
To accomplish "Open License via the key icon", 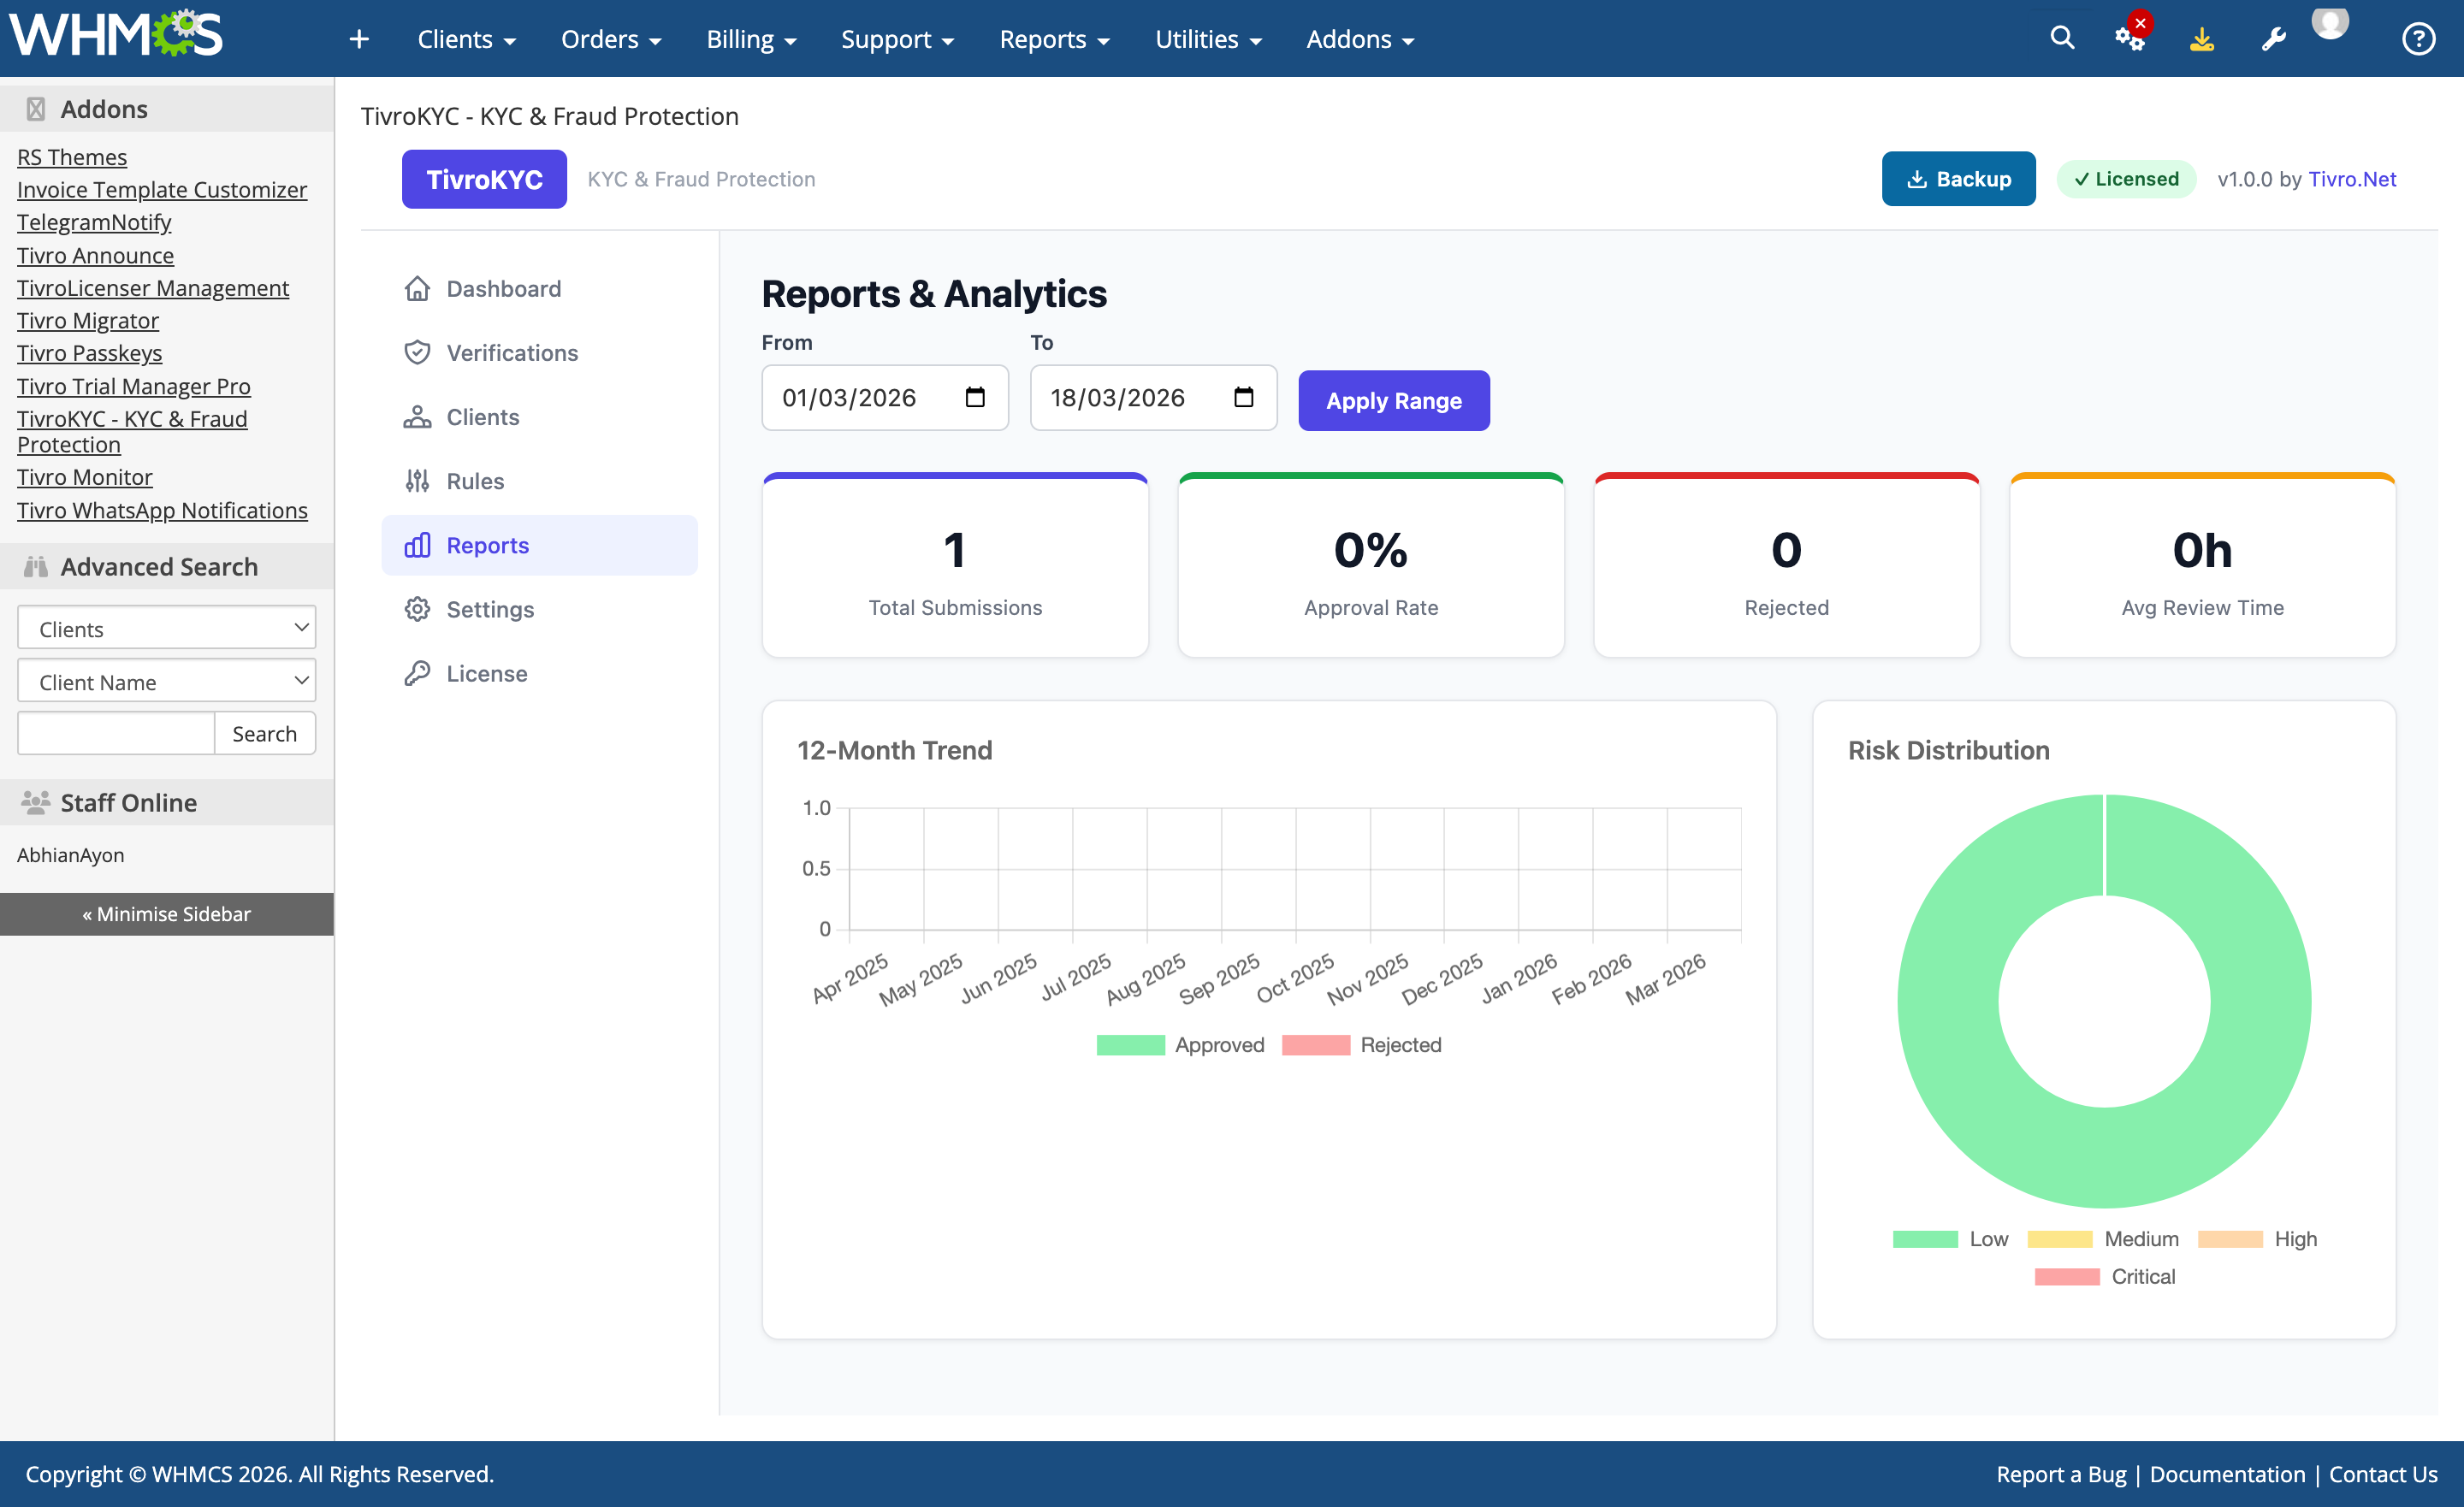I will [x=417, y=673].
